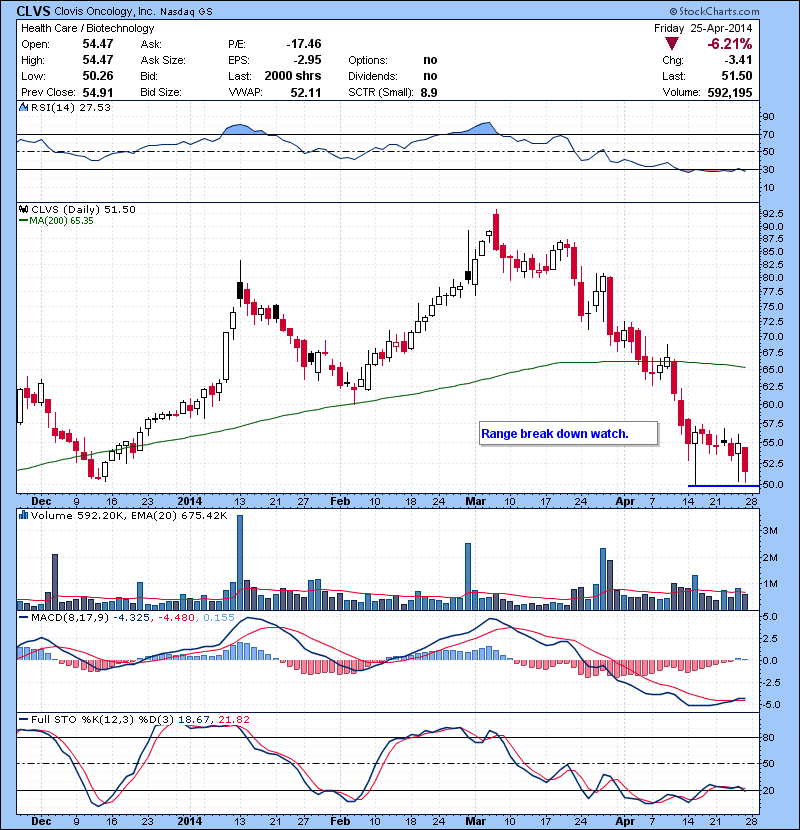Click the StockCharts.com copyright label
The width and height of the screenshot is (800, 830).
tap(714, 11)
